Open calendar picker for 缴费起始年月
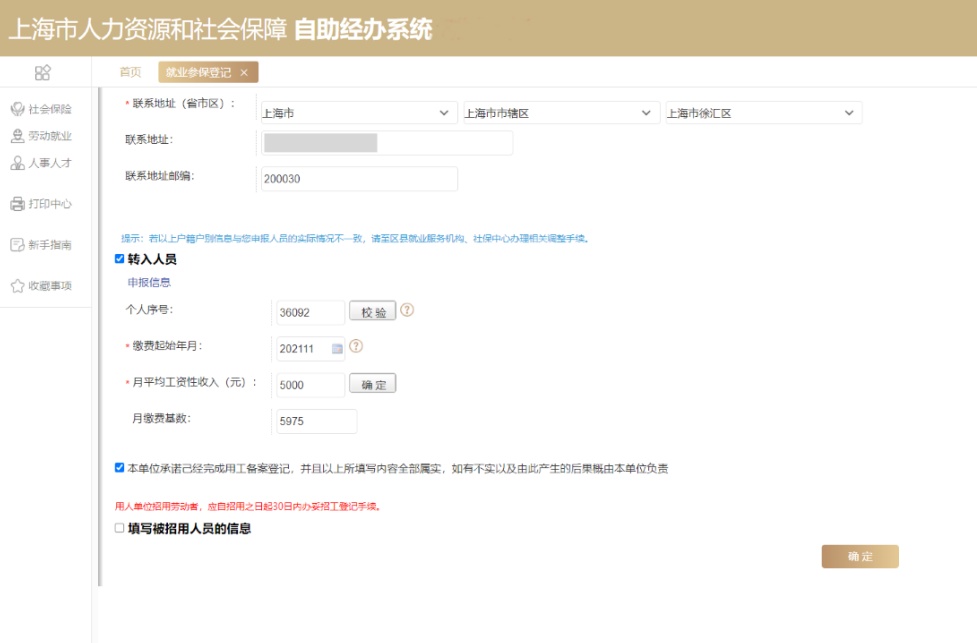 [337, 348]
